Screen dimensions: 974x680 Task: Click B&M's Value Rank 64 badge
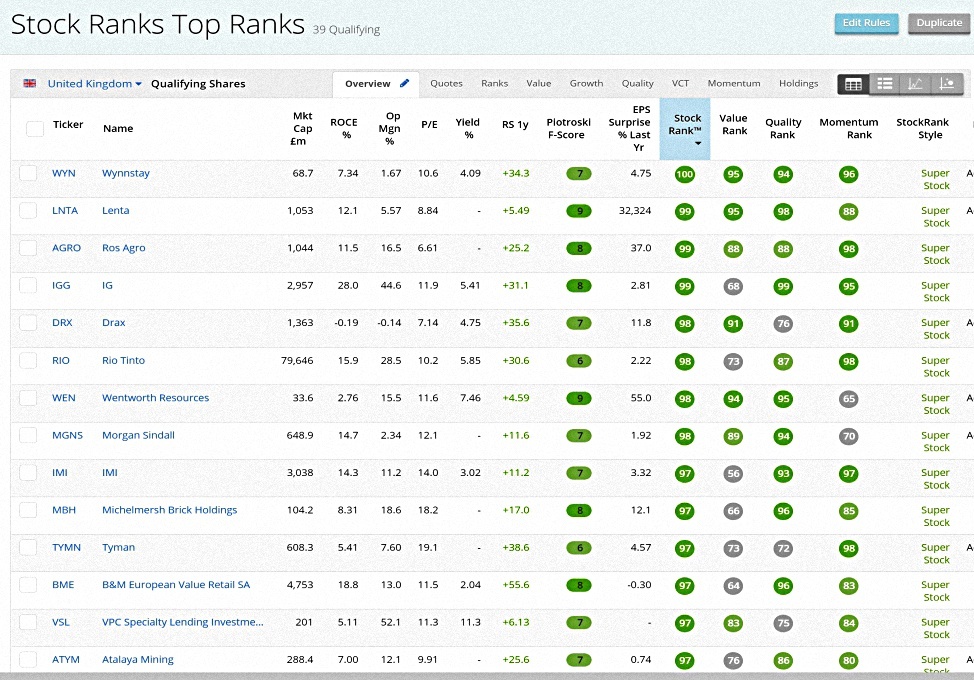[734, 586]
